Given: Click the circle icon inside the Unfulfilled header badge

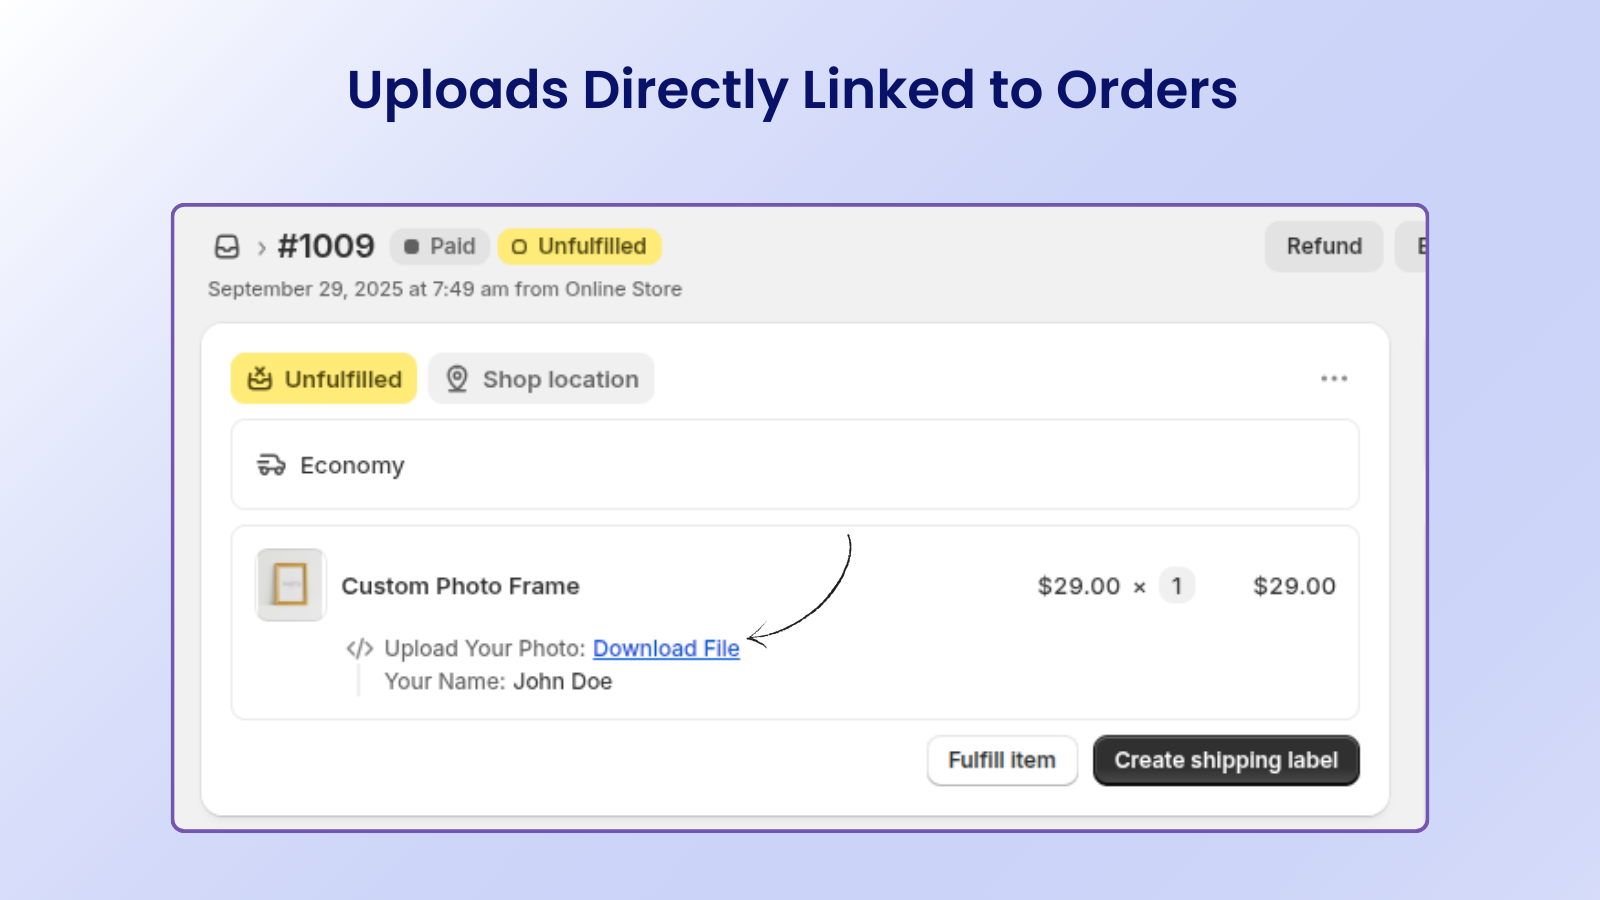Looking at the screenshot, I should tap(520, 246).
